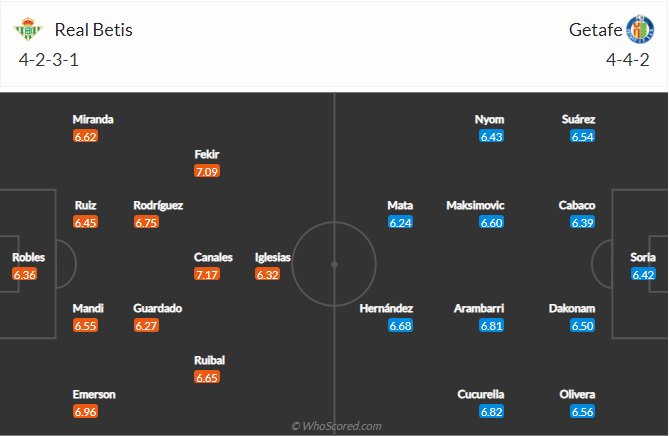Open Canales player rating 7.17
The image size is (669, 436).
[x=207, y=273]
